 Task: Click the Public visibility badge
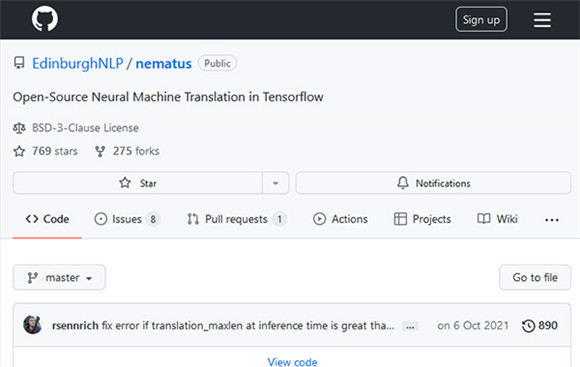[218, 63]
